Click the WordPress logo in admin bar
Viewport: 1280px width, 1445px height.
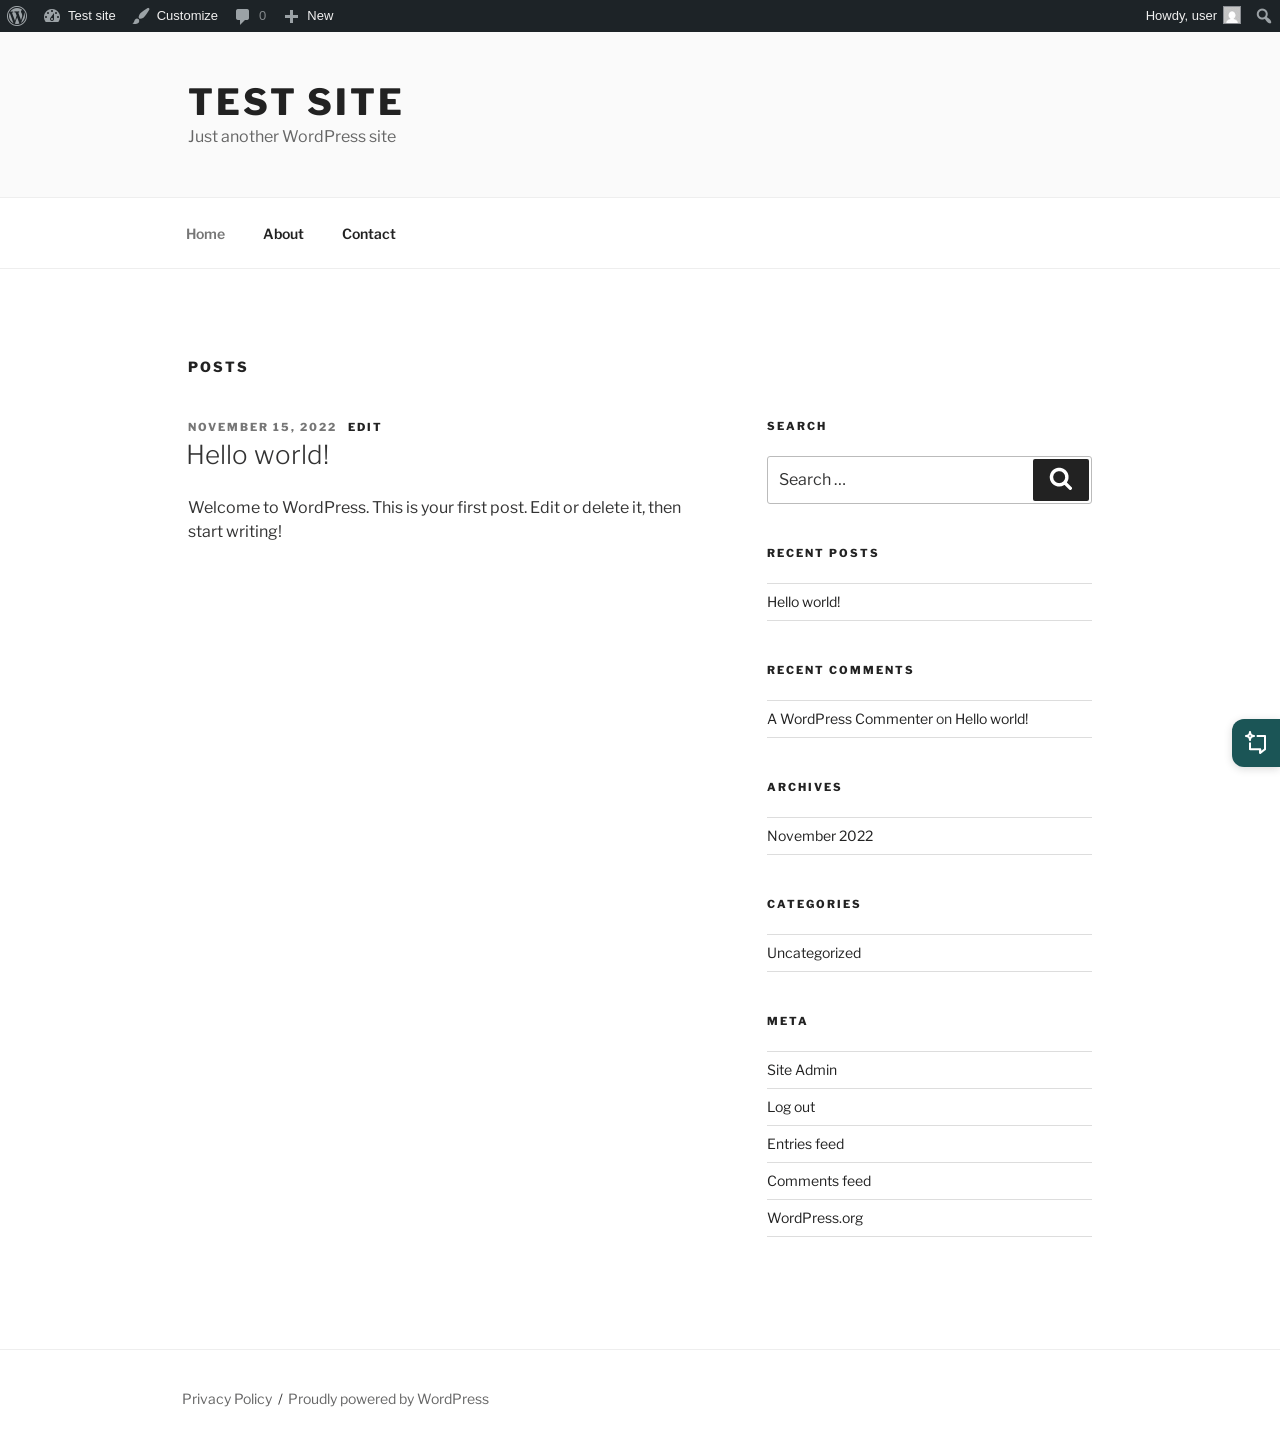[17, 16]
